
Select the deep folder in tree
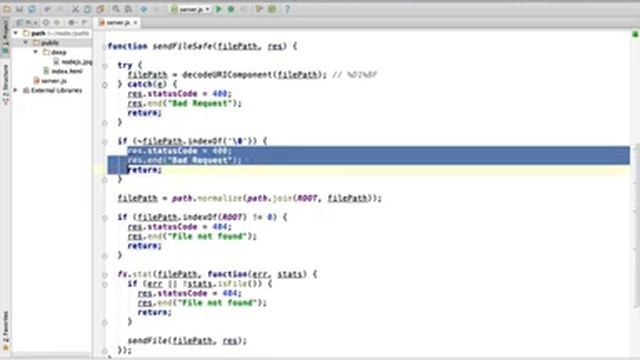tap(58, 52)
